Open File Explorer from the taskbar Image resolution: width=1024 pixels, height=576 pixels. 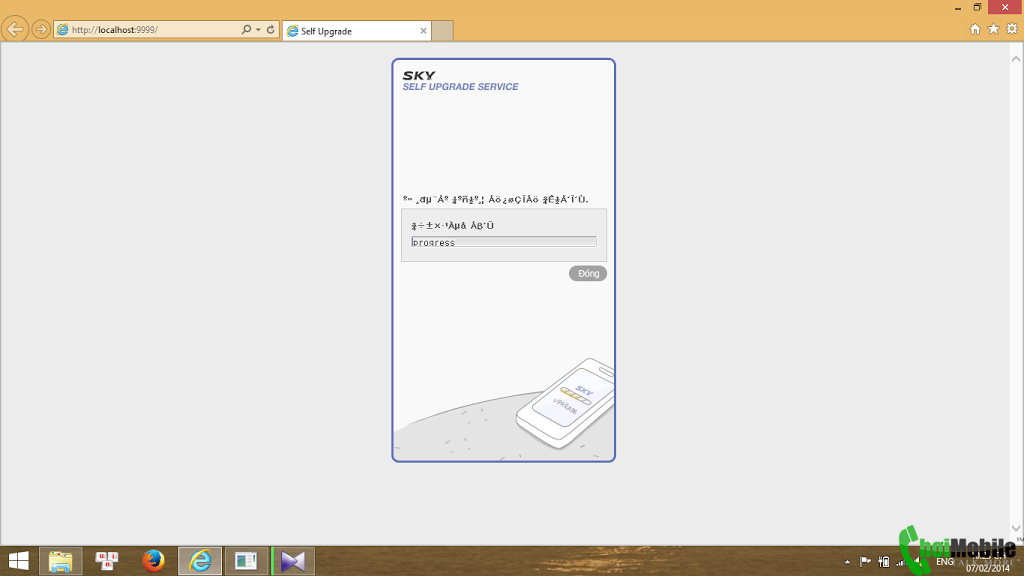click(61, 561)
